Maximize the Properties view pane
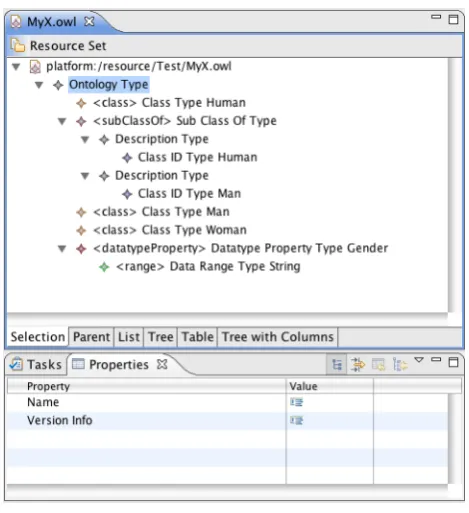Screen dimensions: 469x513 [x=454, y=362]
